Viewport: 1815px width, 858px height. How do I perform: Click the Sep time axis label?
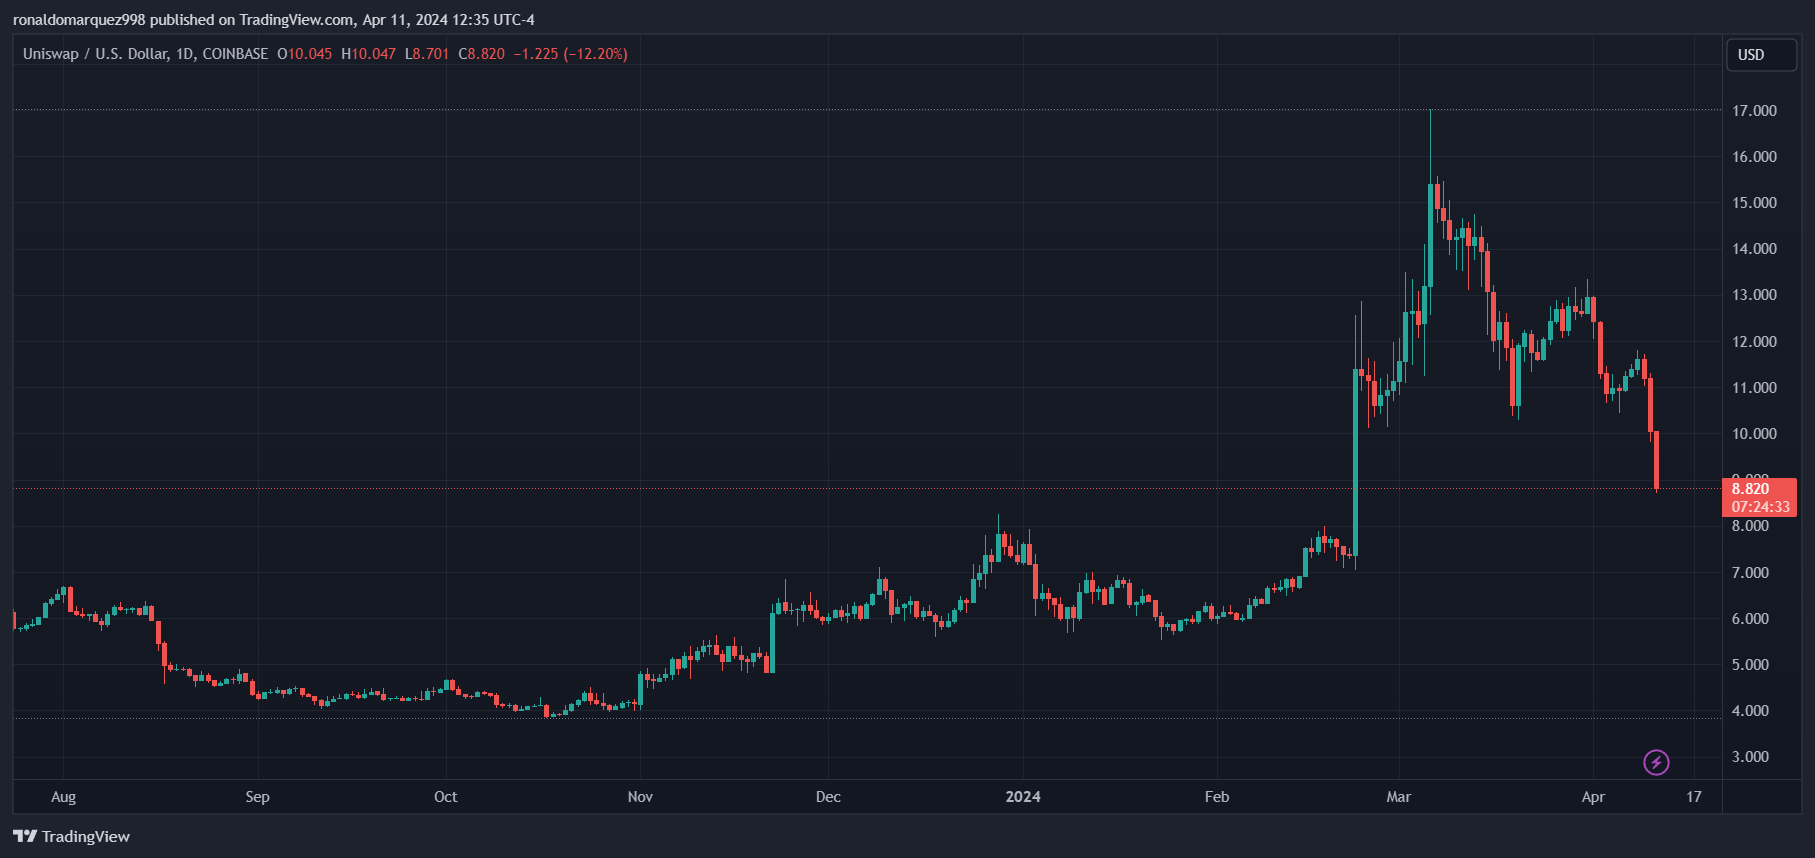pyautogui.click(x=257, y=797)
